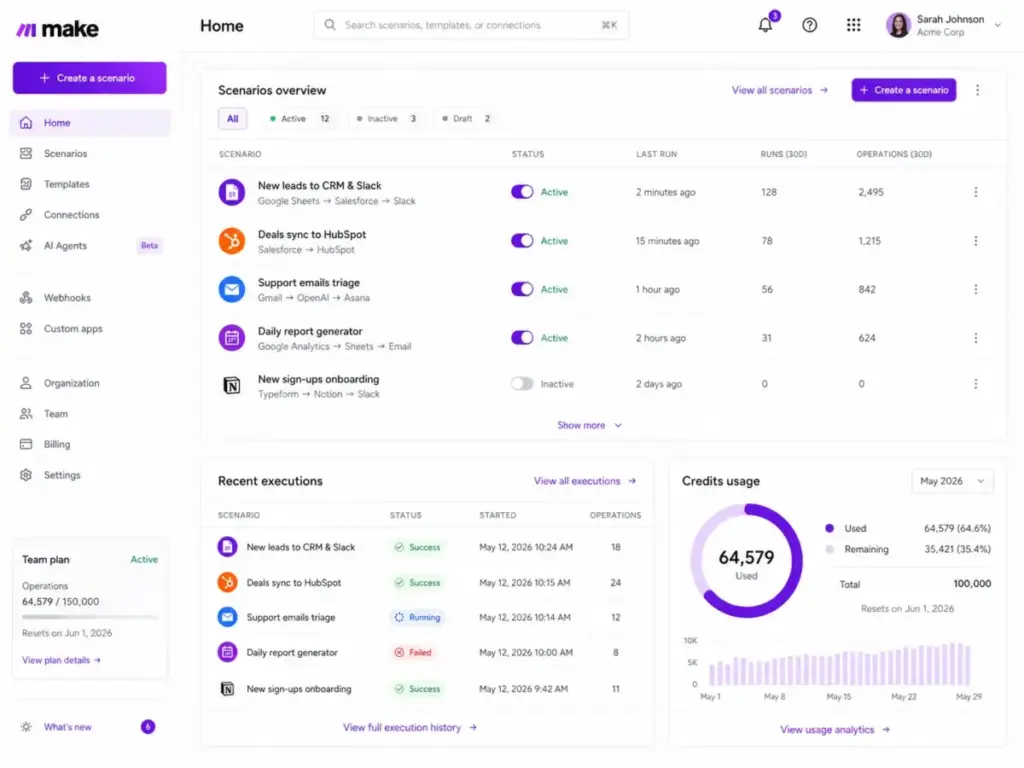Click the Notion icon for New sign-ups onboarding scenario

pyautogui.click(x=232, y=386)
